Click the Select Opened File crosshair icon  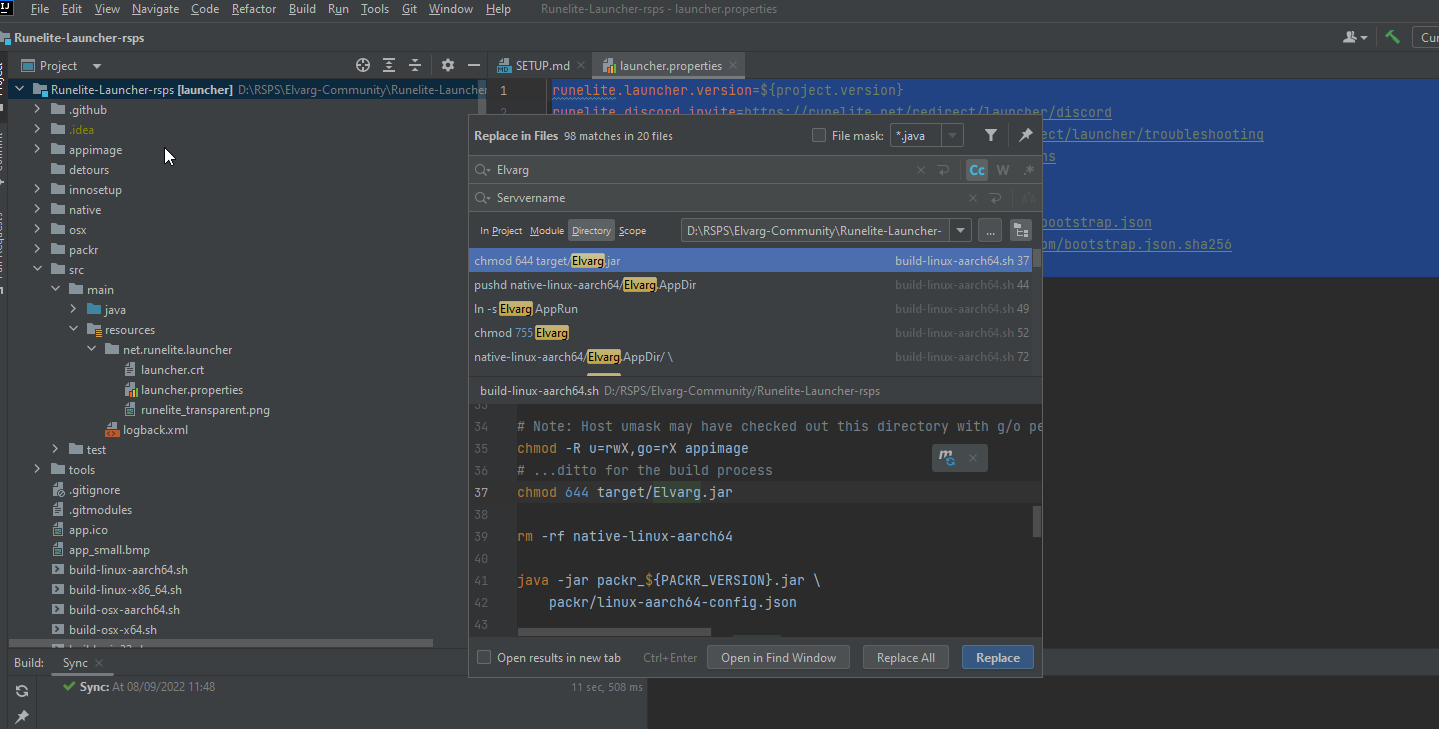coord(363,65)
